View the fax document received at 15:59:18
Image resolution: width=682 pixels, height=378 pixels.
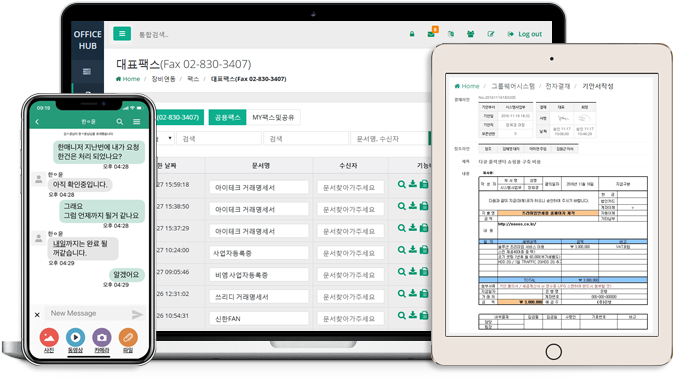tap(401, 184)
